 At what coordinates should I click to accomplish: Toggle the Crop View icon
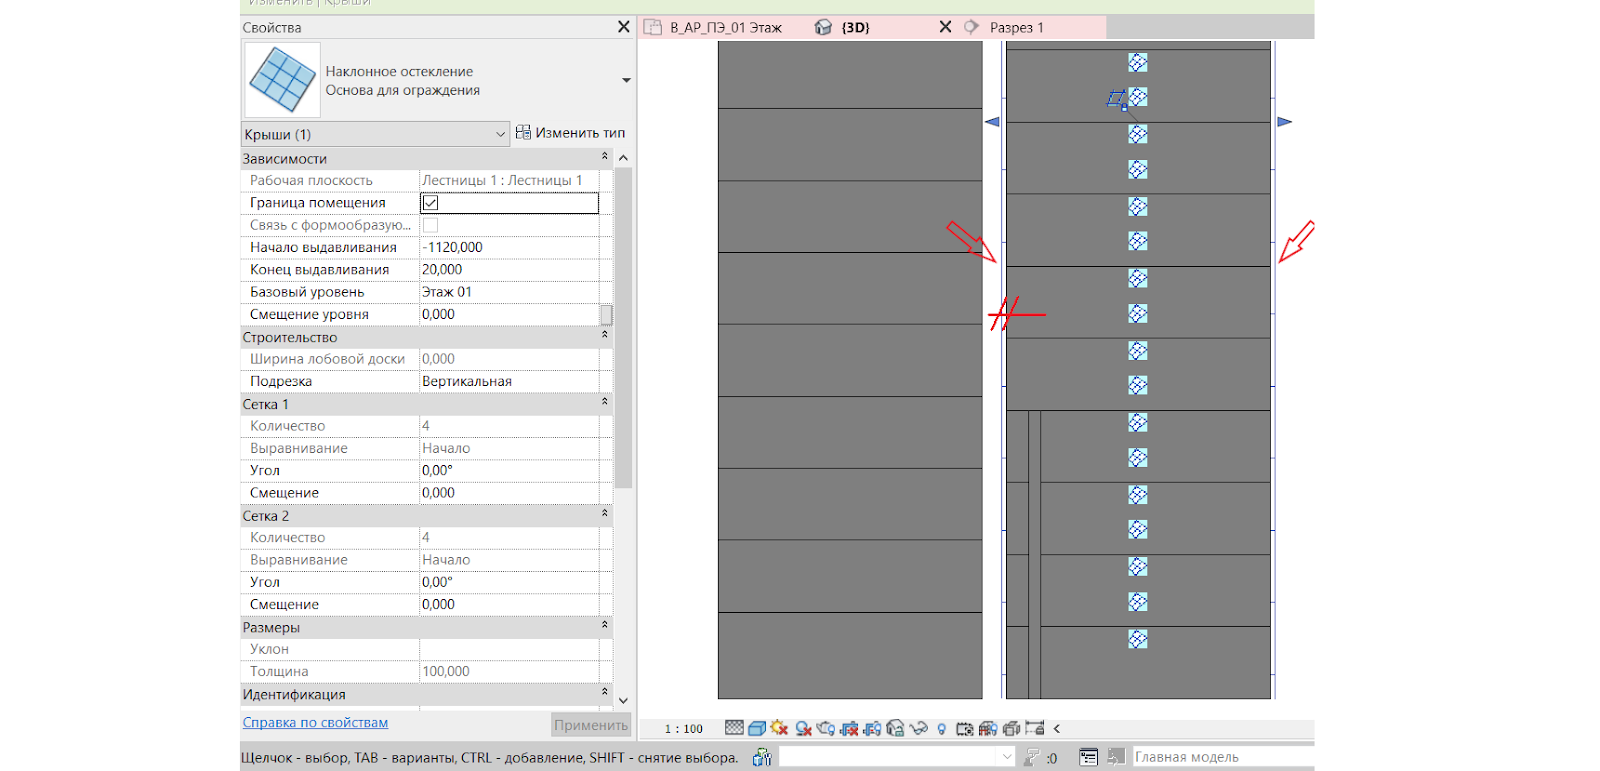coord(849,729)
